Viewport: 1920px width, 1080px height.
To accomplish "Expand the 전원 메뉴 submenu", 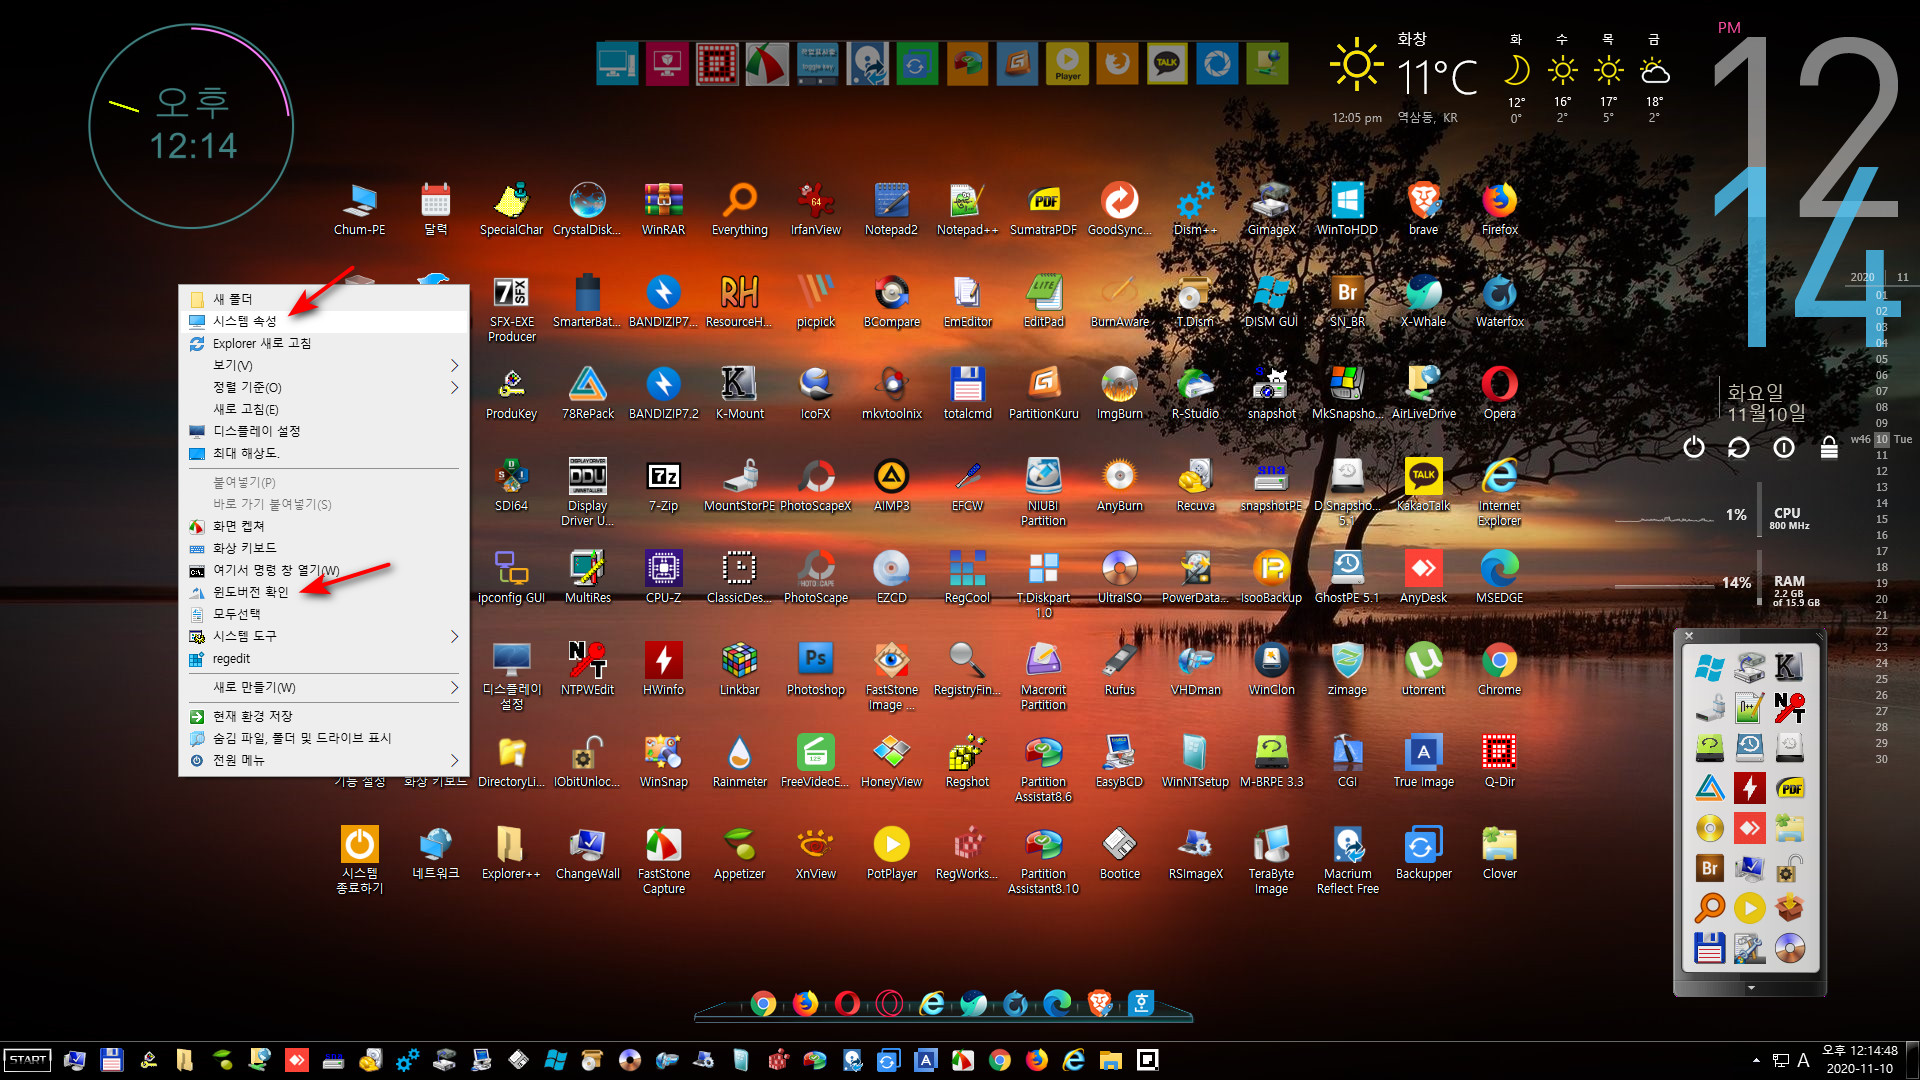I will point(323,760).
